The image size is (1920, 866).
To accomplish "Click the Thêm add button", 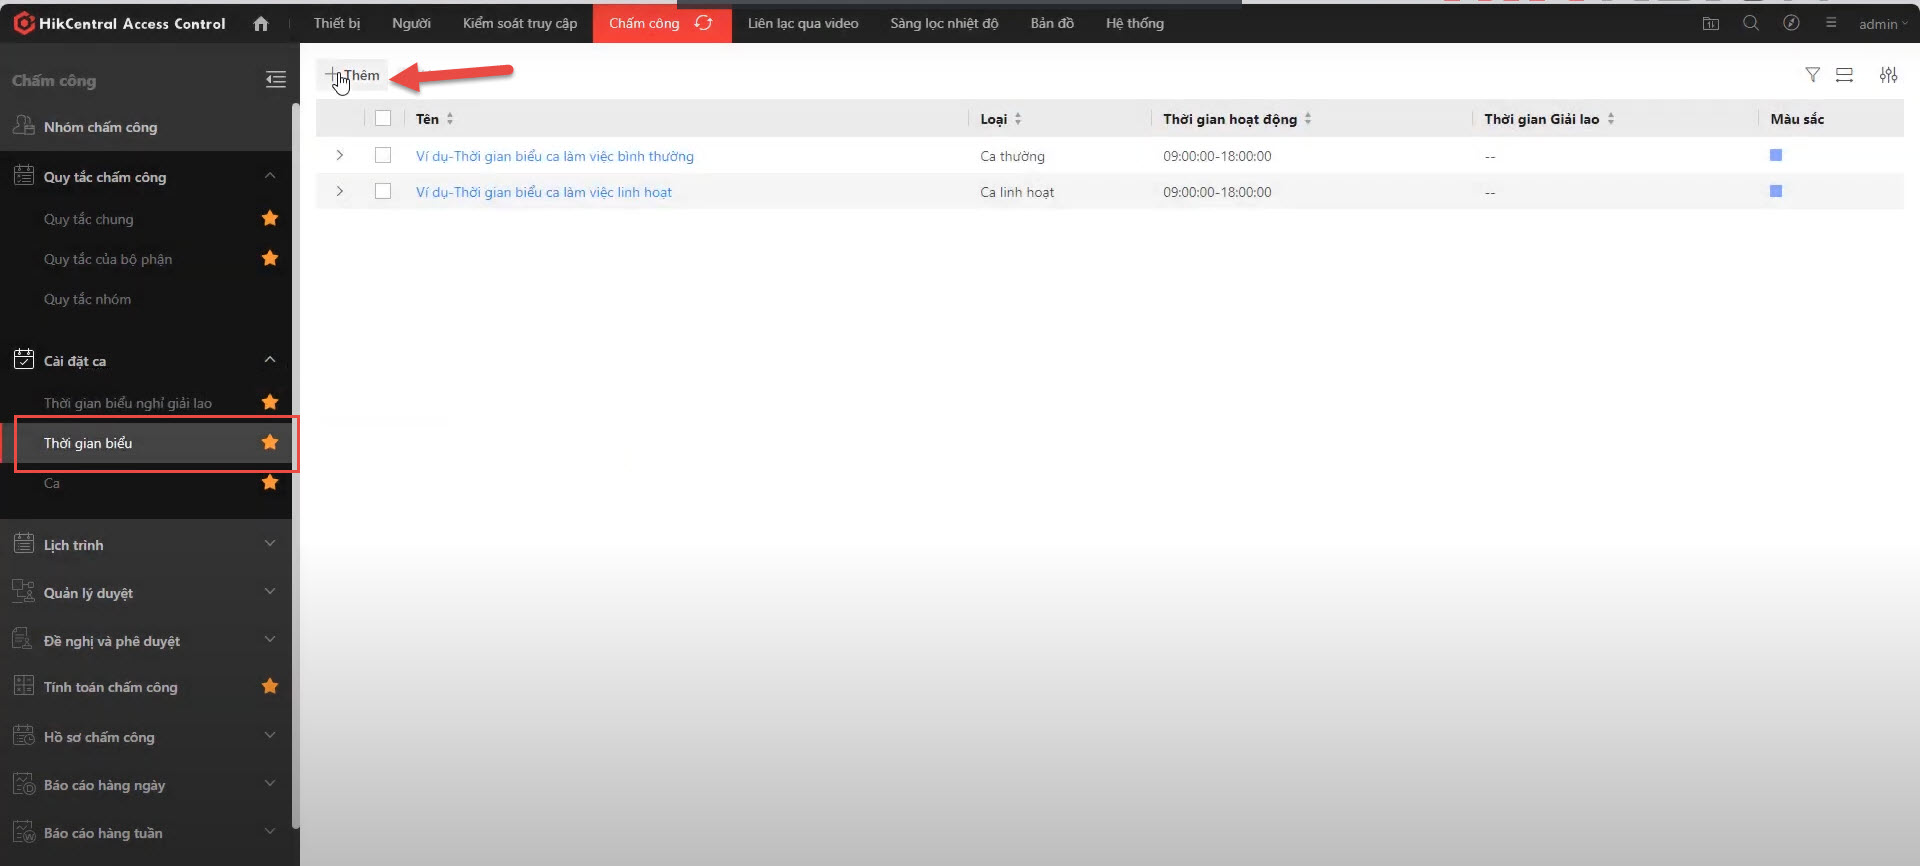I will 353,76.
